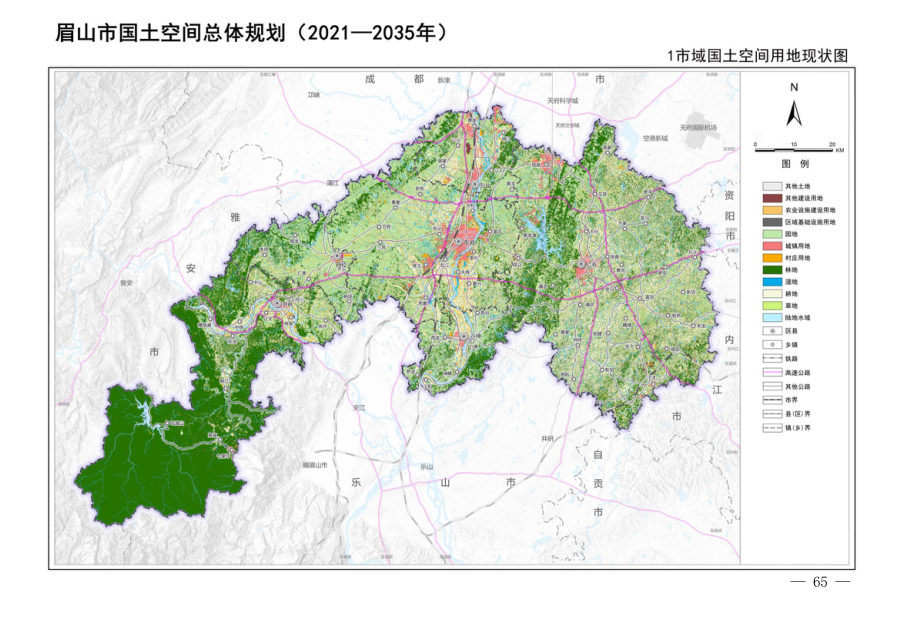
Task: Click the 草地 legend label text
Action: [792, 306]
